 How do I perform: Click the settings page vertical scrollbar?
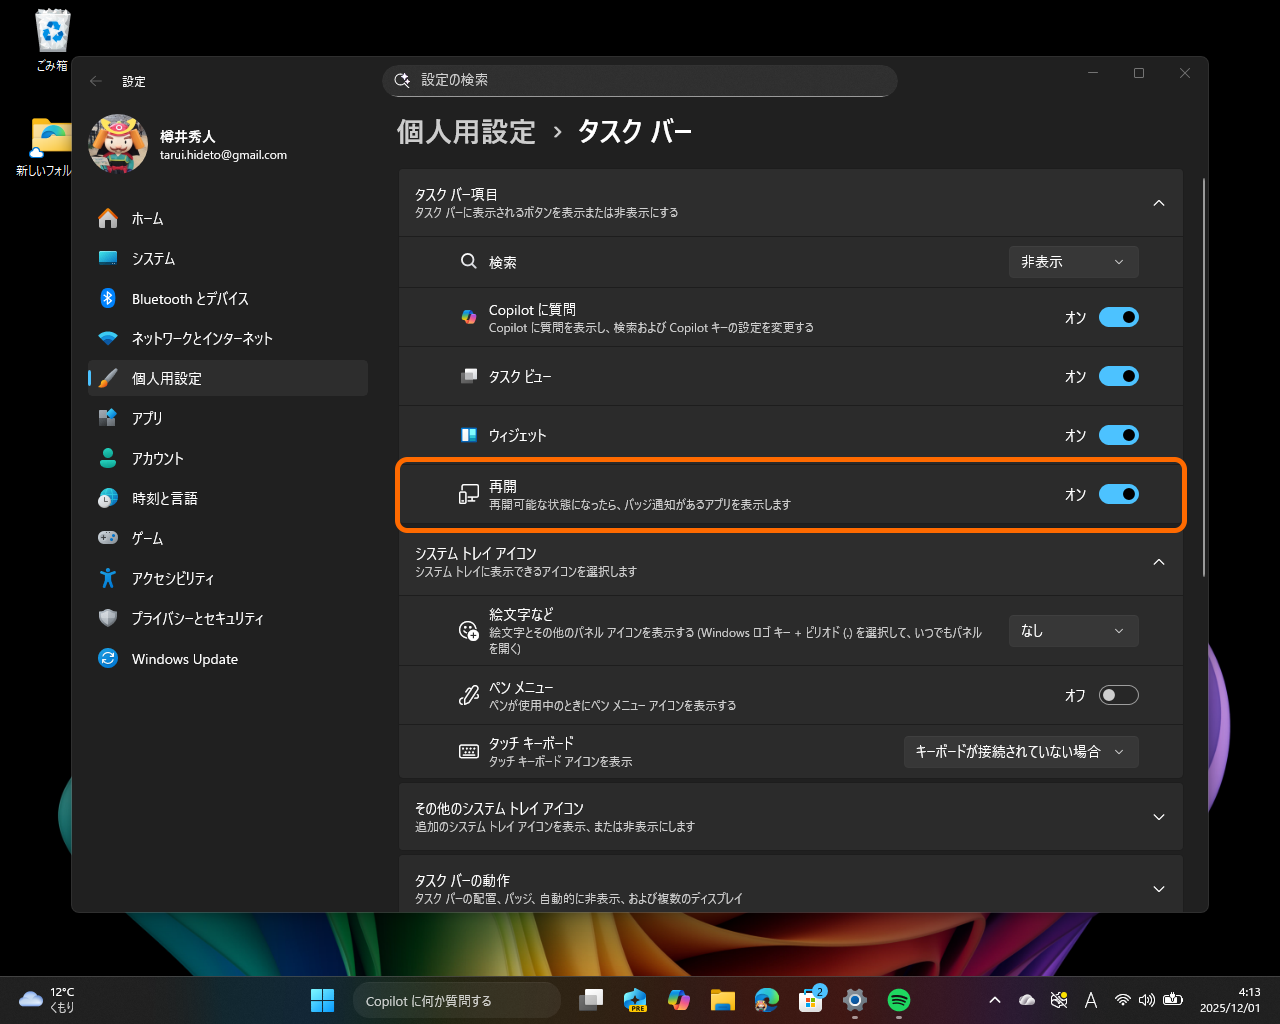click(1204, 378)
